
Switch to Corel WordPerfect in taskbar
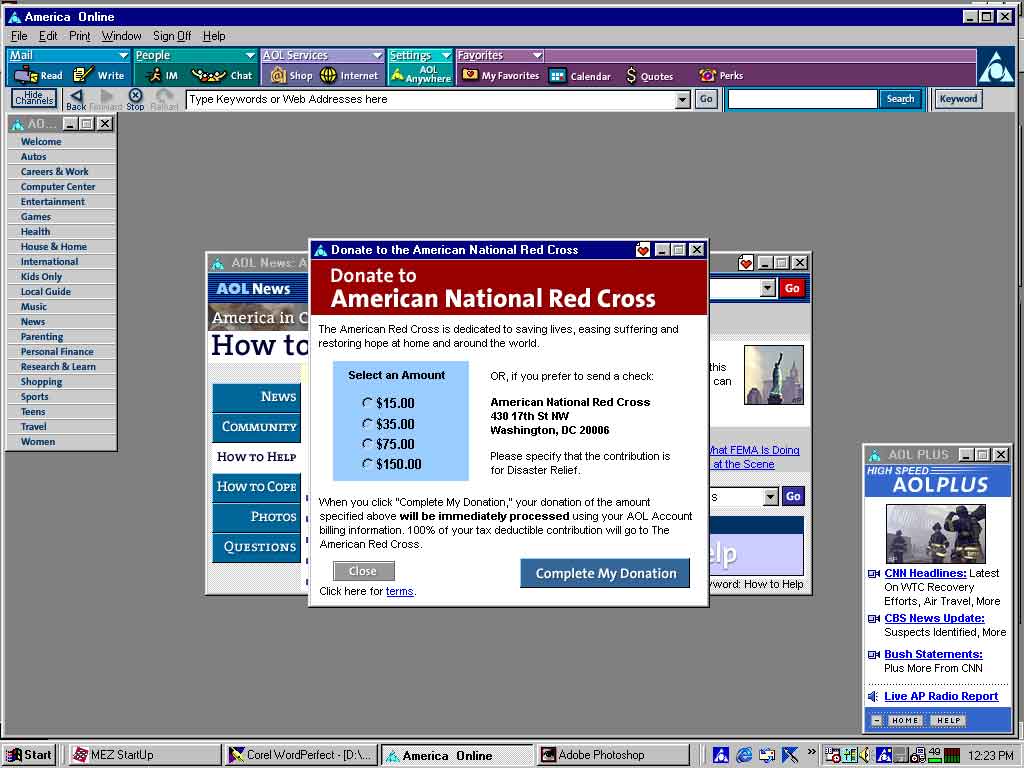click(300, 755)
